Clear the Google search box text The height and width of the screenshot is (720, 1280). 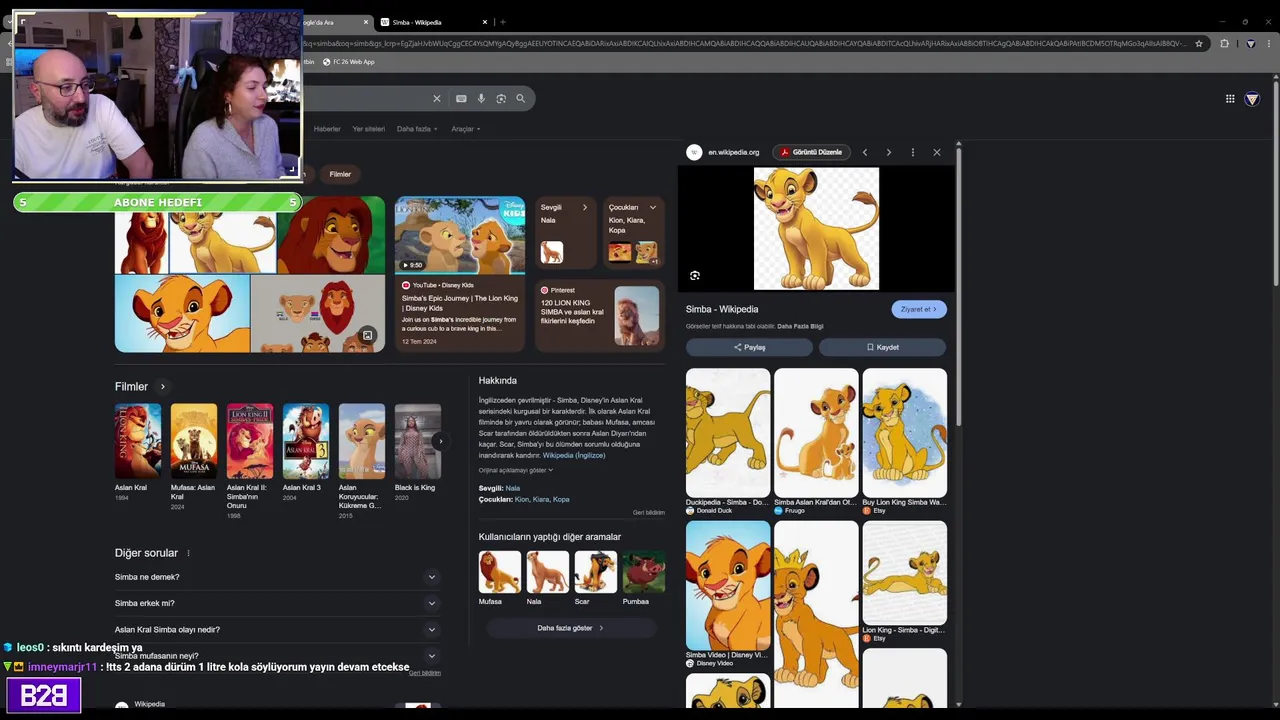tap(436, 98)
